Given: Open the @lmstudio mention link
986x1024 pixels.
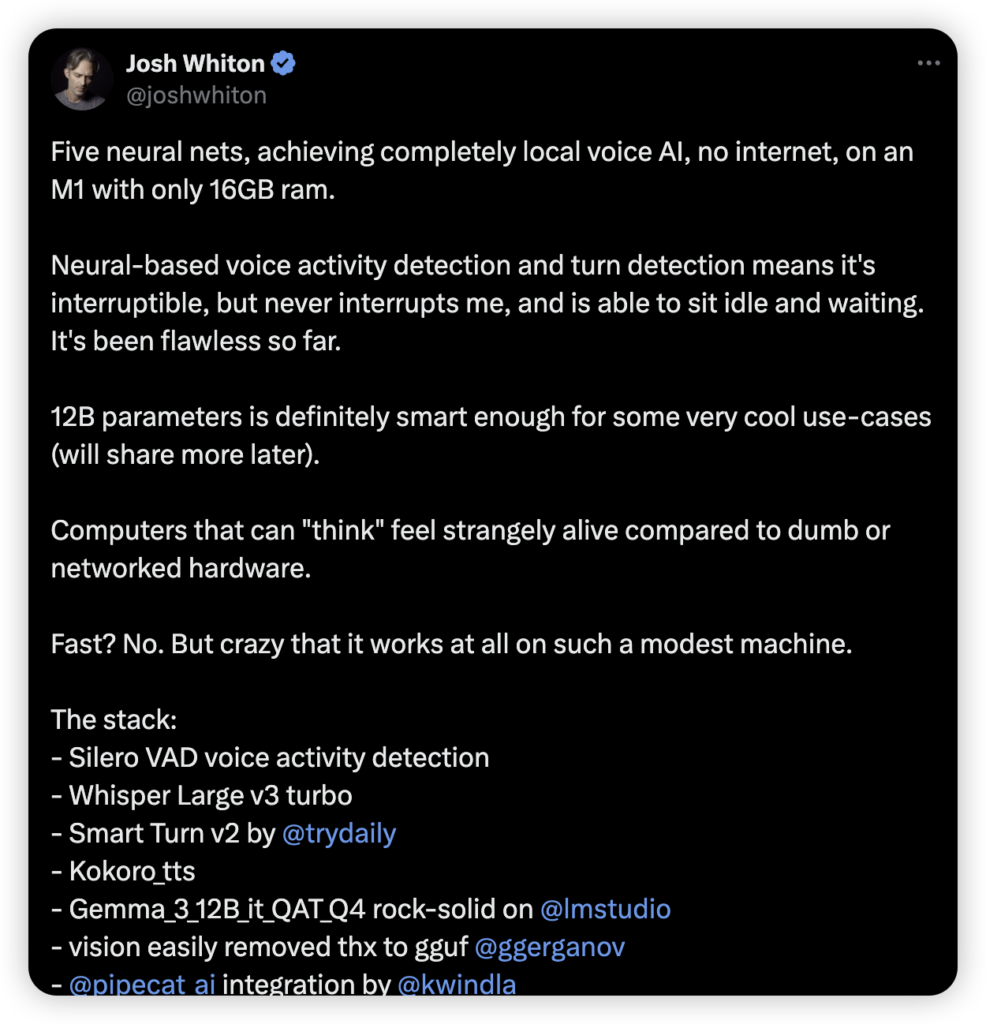Looking at the screenshot, I should click(x=605, y=909).
